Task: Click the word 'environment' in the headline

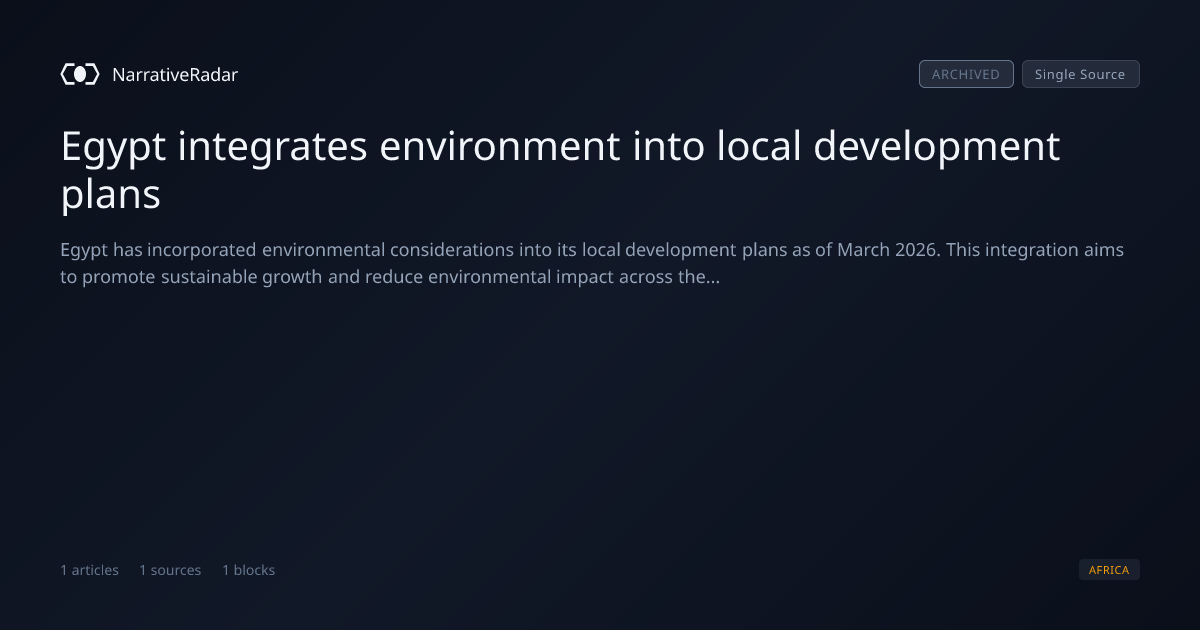Action: point(499,147)
